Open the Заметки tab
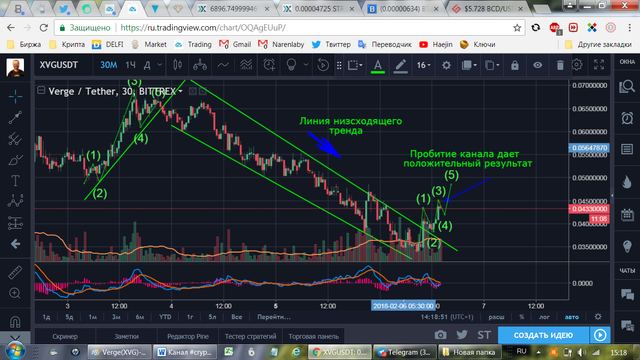 point(126,336)
